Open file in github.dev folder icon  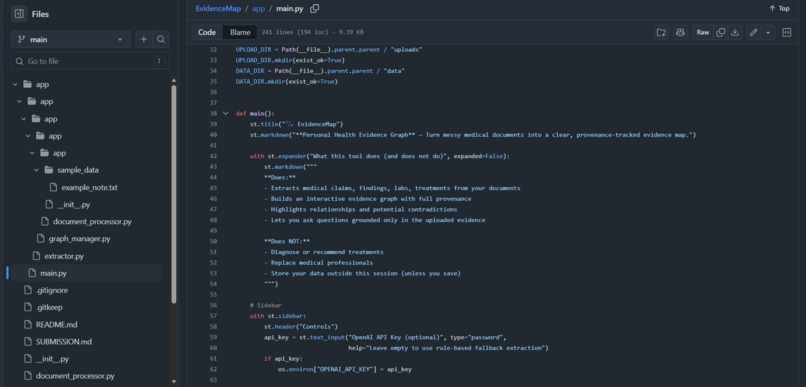pos(662,32)
